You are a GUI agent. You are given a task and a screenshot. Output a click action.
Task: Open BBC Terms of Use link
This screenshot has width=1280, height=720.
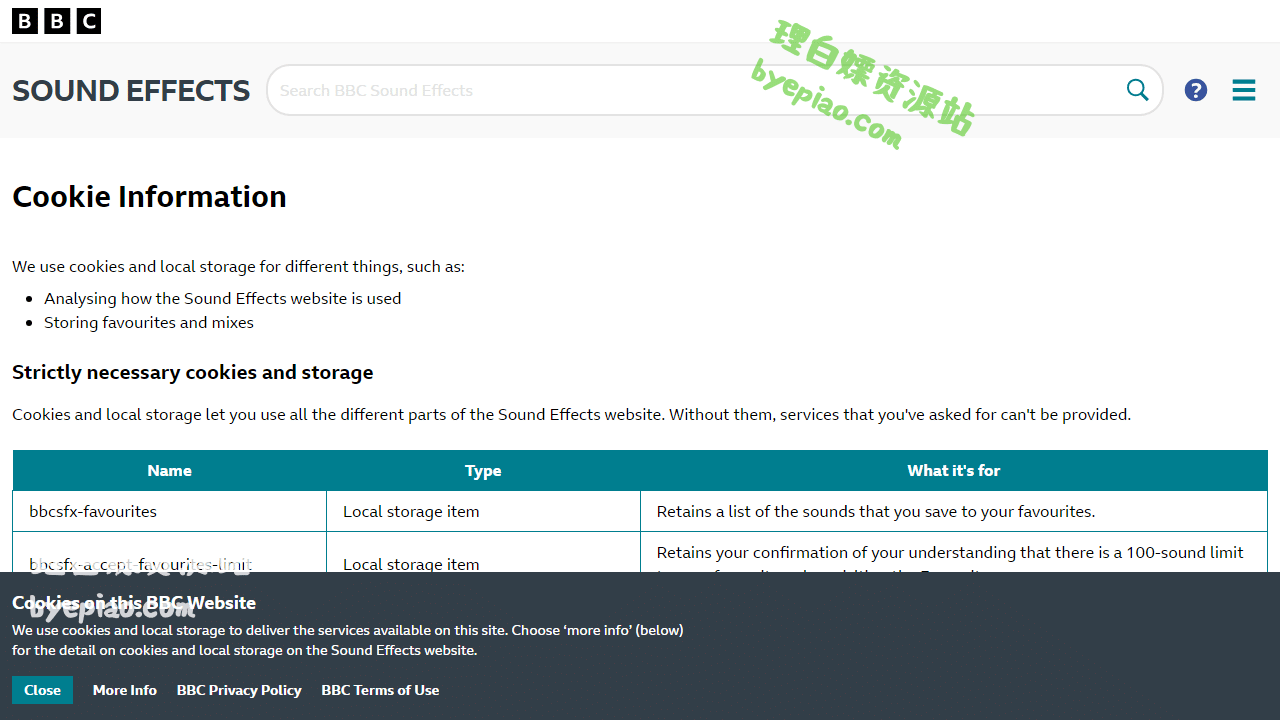[x=380, y=690]
